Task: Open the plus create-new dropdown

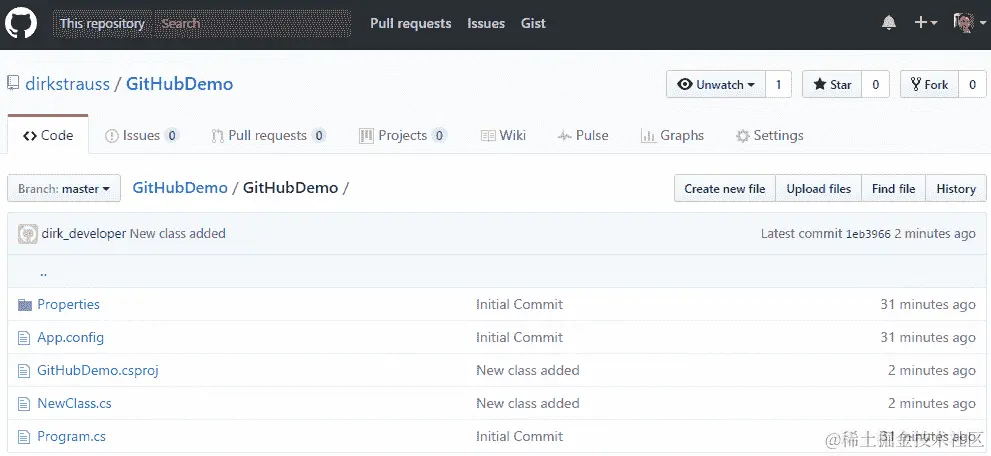Action: (x=926, y=23)
